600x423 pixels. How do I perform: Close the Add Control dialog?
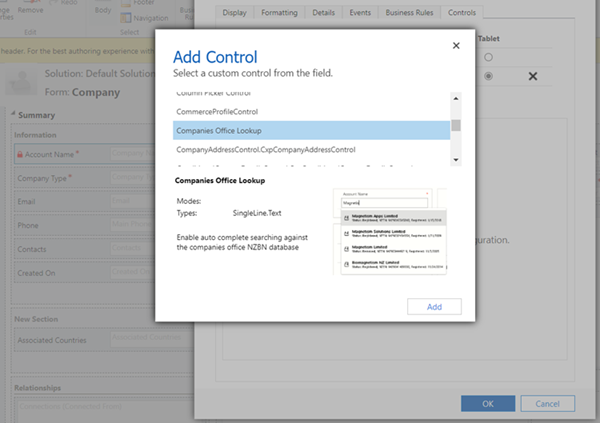pyautogui.click(x=457, y=46)
